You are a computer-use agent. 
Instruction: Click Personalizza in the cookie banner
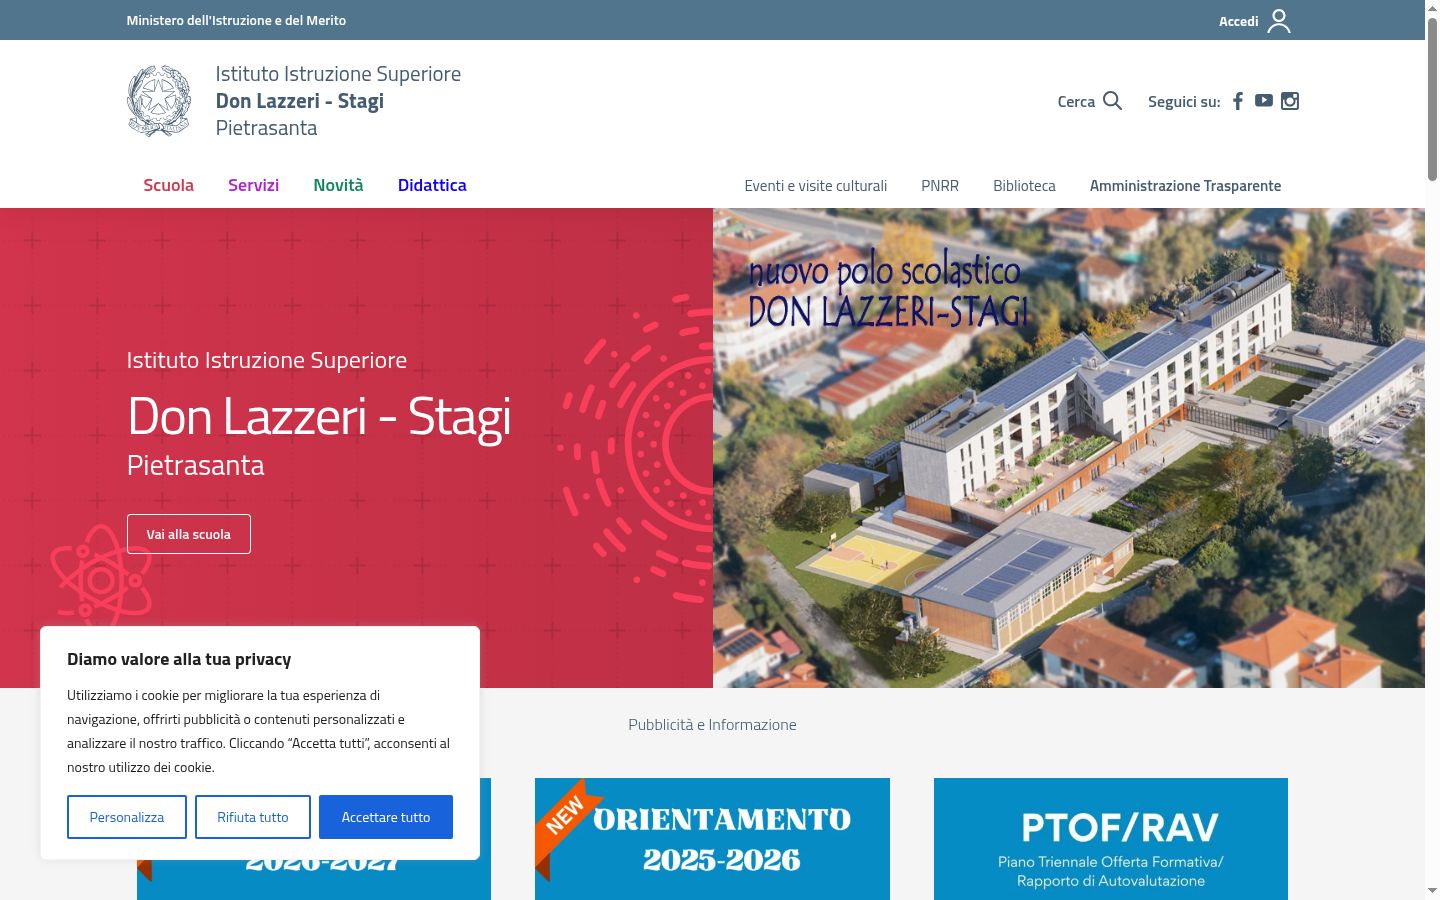(127, 817)
